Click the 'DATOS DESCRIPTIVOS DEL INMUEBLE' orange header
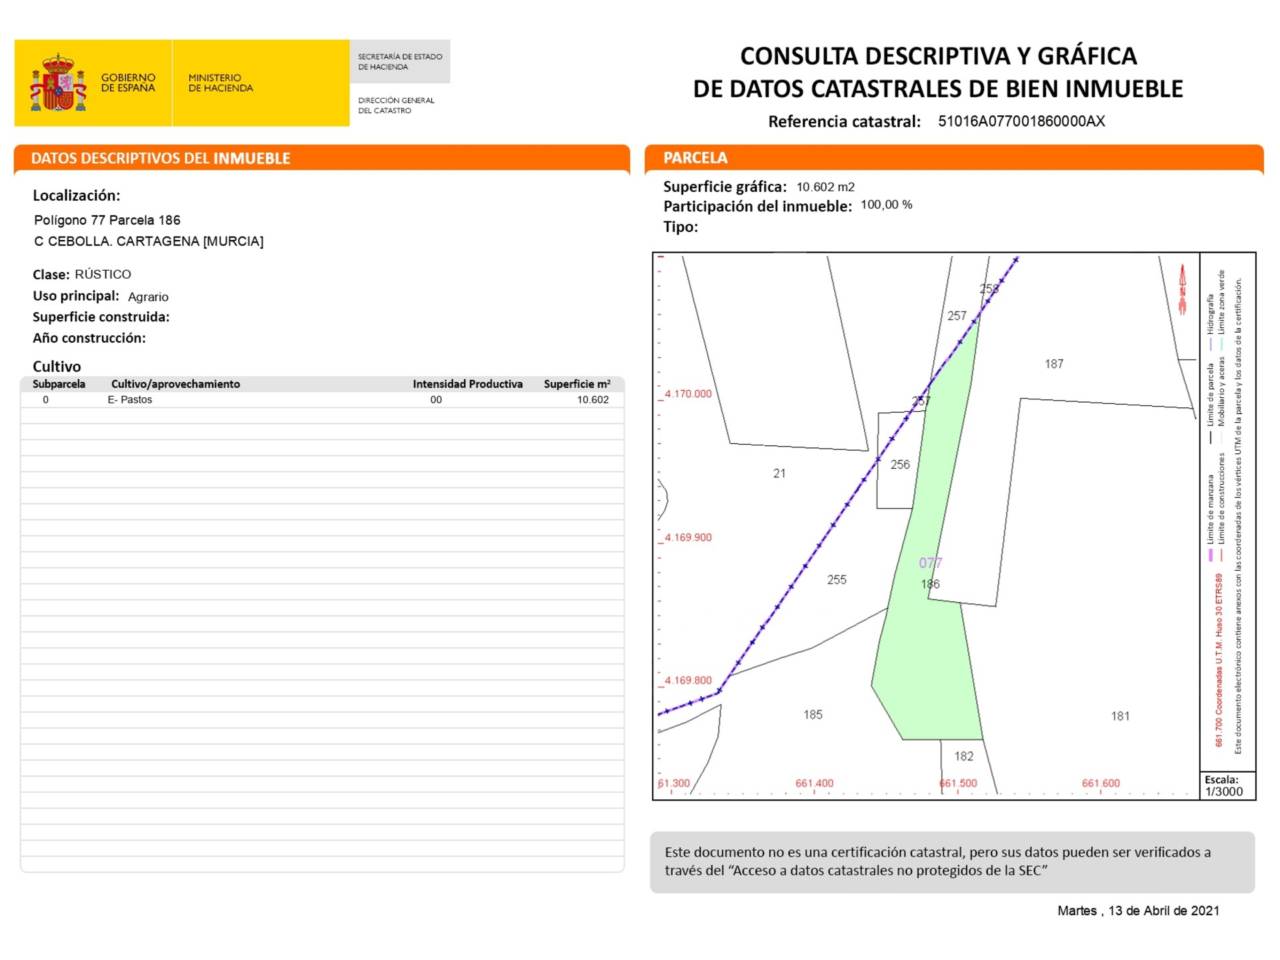Viewport: 1280px width, 960px height. point(321,158)
